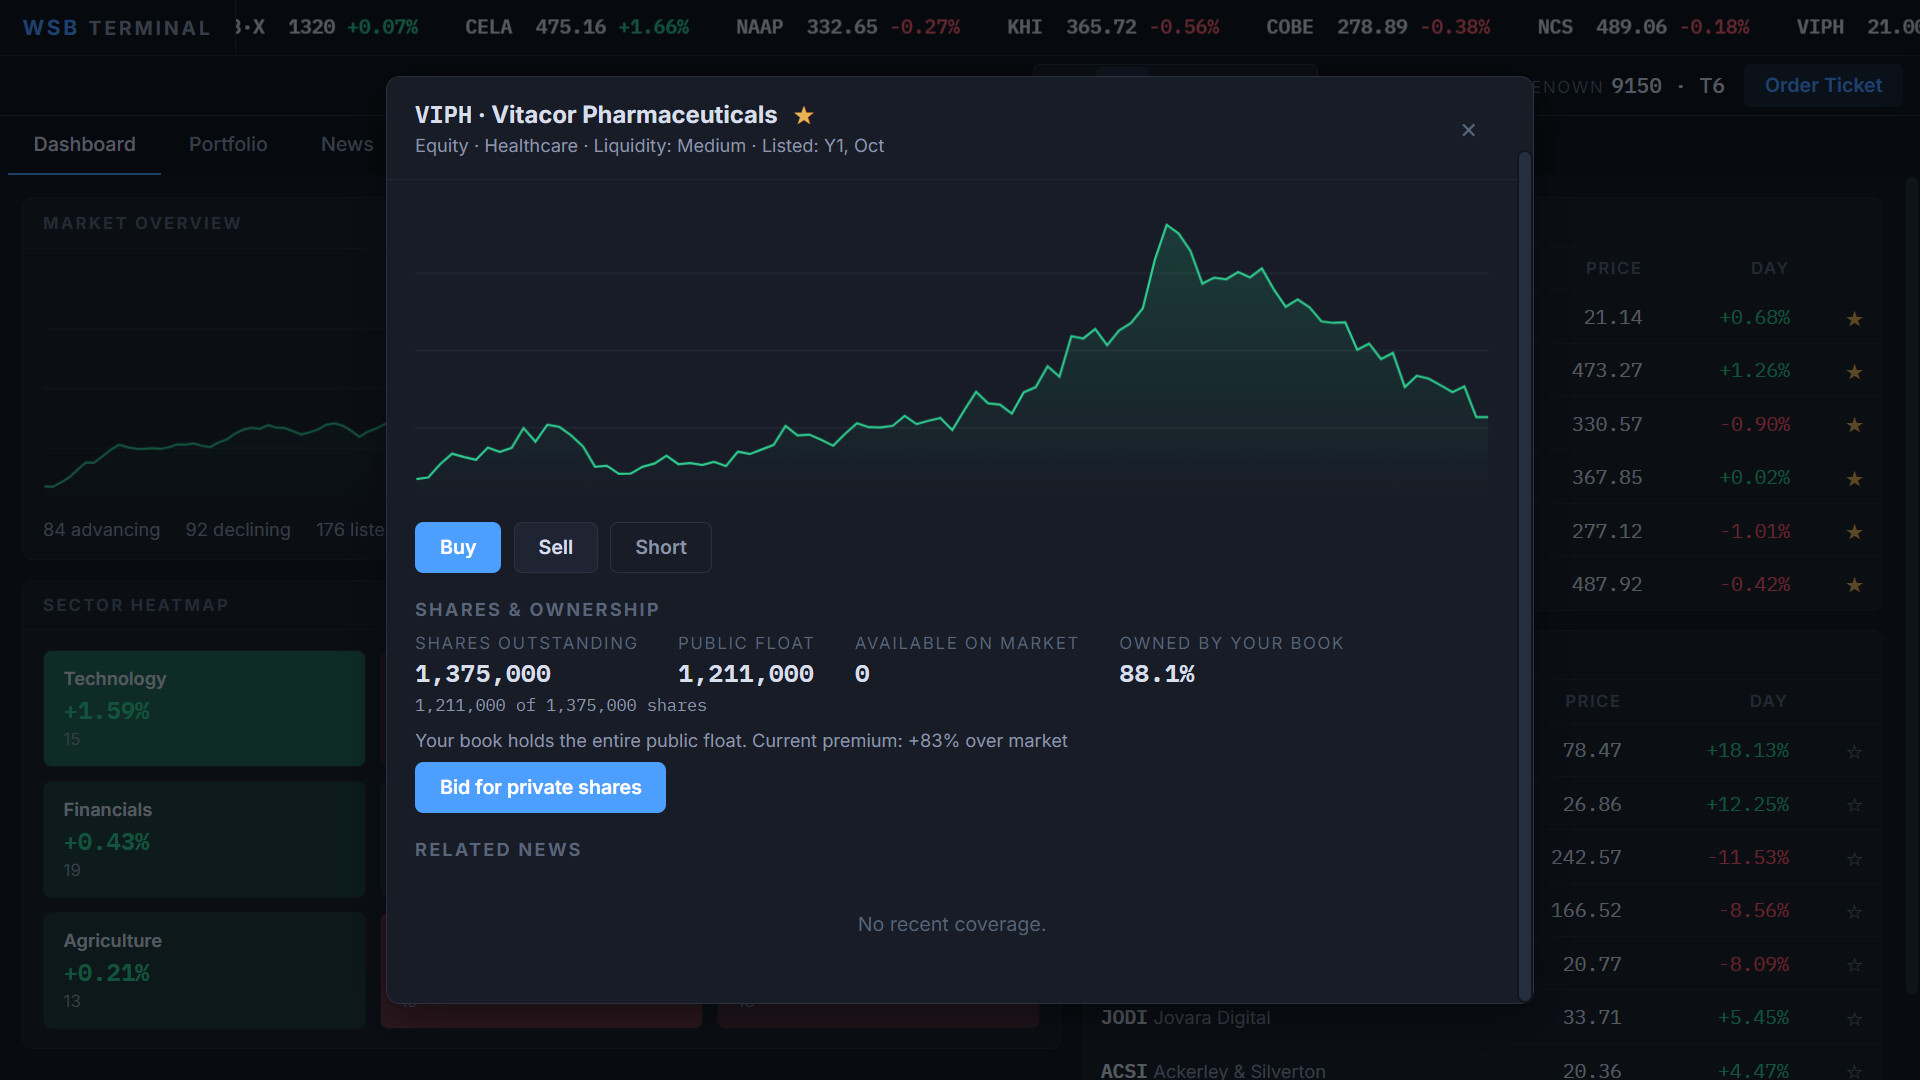Toggle star on the 277.12 row
The width and height of the screenshot is (1920, 1080).
point(1854,532)
